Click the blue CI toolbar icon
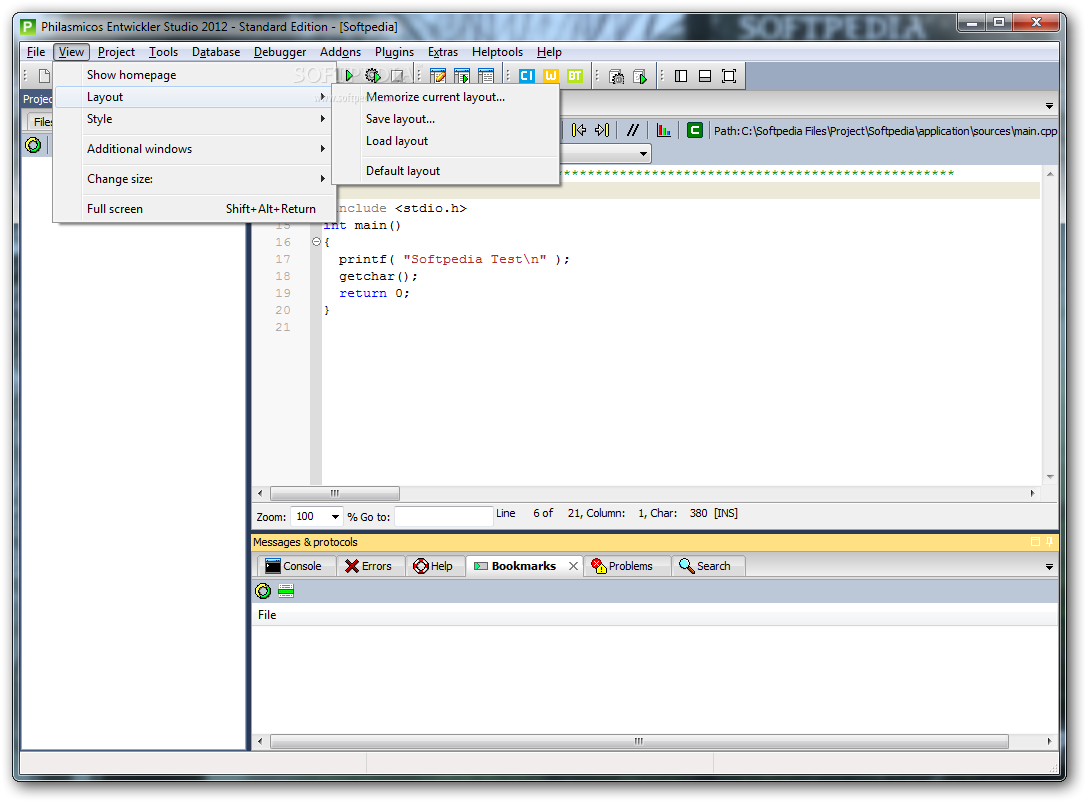Screen dimensions: 1087x802 (x=527, y=76)
